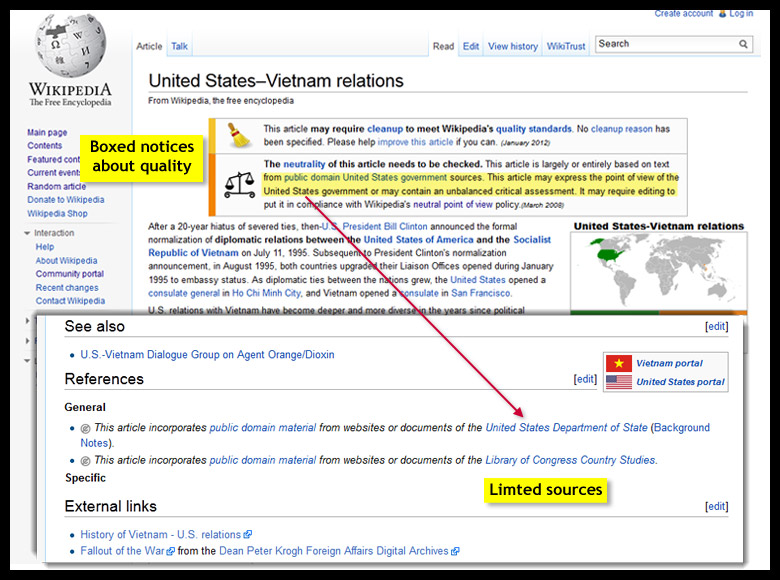
Task: Click the neutrality balance scales icon
Action: pos(237,184)
